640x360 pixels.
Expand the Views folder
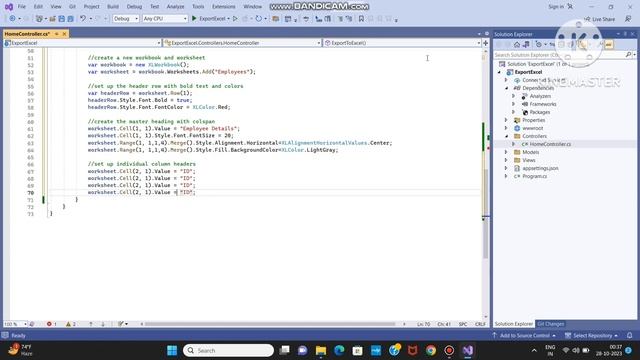[x=507, y=160]
